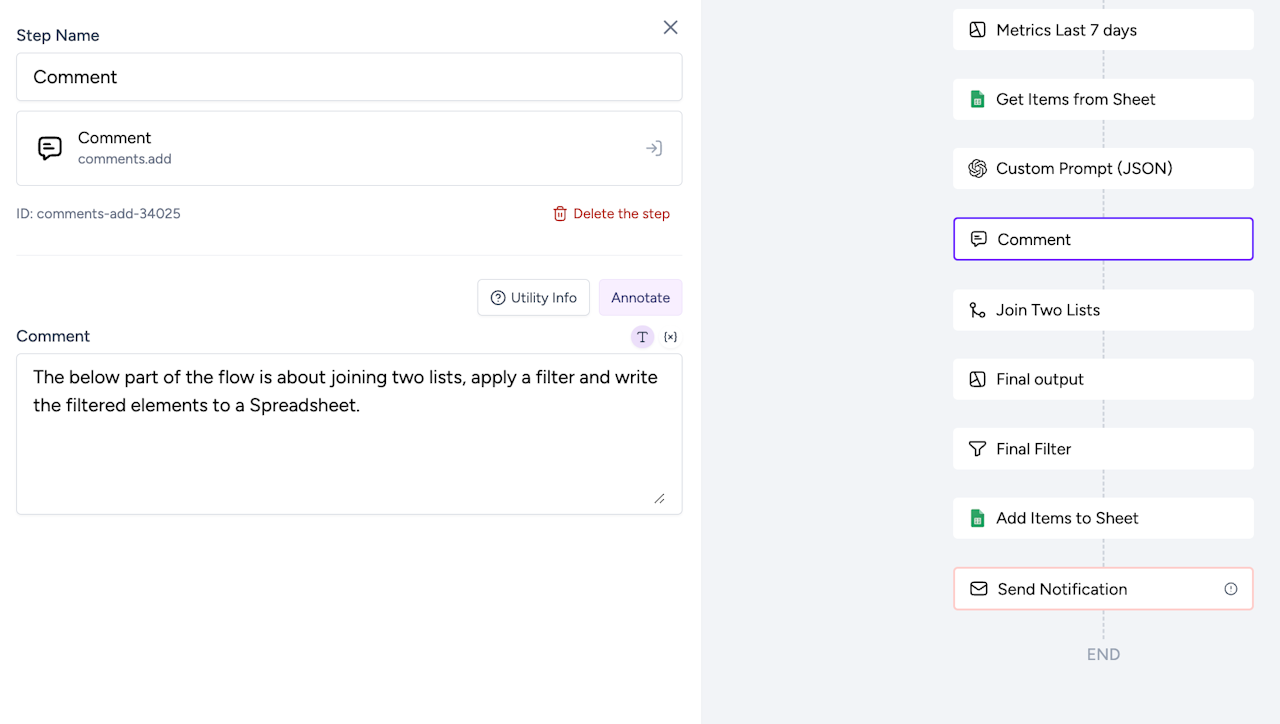Click the text mode T icon
Image resolution: width=1280 pixels, height=724 pixels.
click(x=642, y=337)
